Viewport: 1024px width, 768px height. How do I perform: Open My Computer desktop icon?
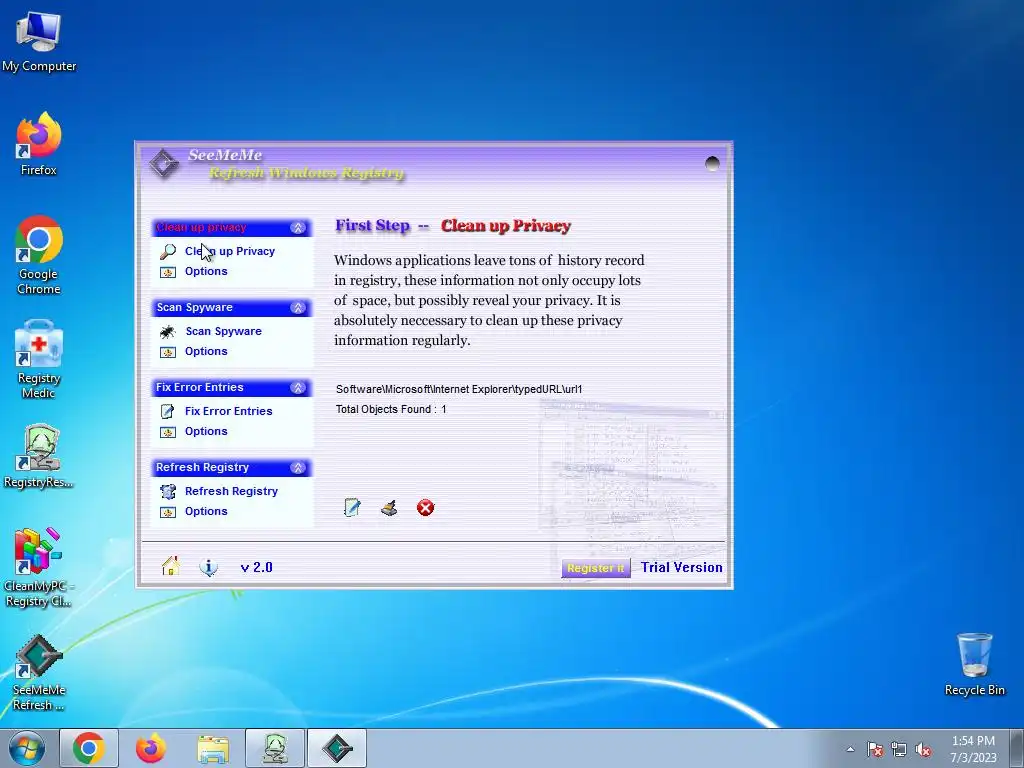pyautogui.click(x=39, y=41)
